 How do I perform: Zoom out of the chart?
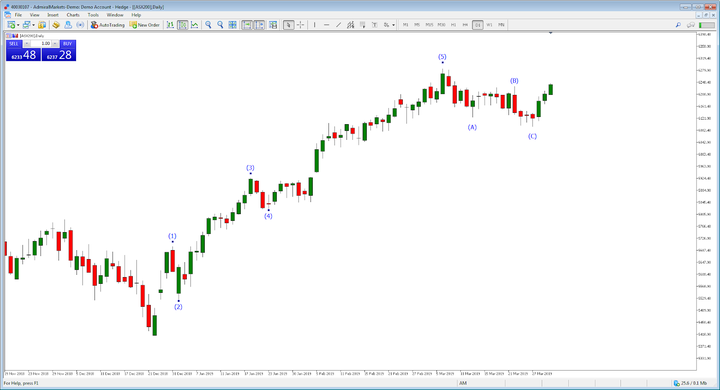(x=220, y=25)
